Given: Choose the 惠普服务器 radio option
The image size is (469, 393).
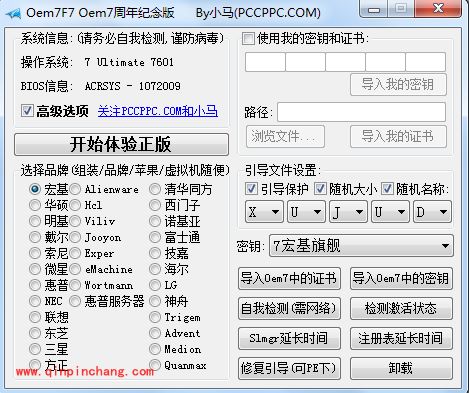Looking at the screenshot, I should coord(75,301).
